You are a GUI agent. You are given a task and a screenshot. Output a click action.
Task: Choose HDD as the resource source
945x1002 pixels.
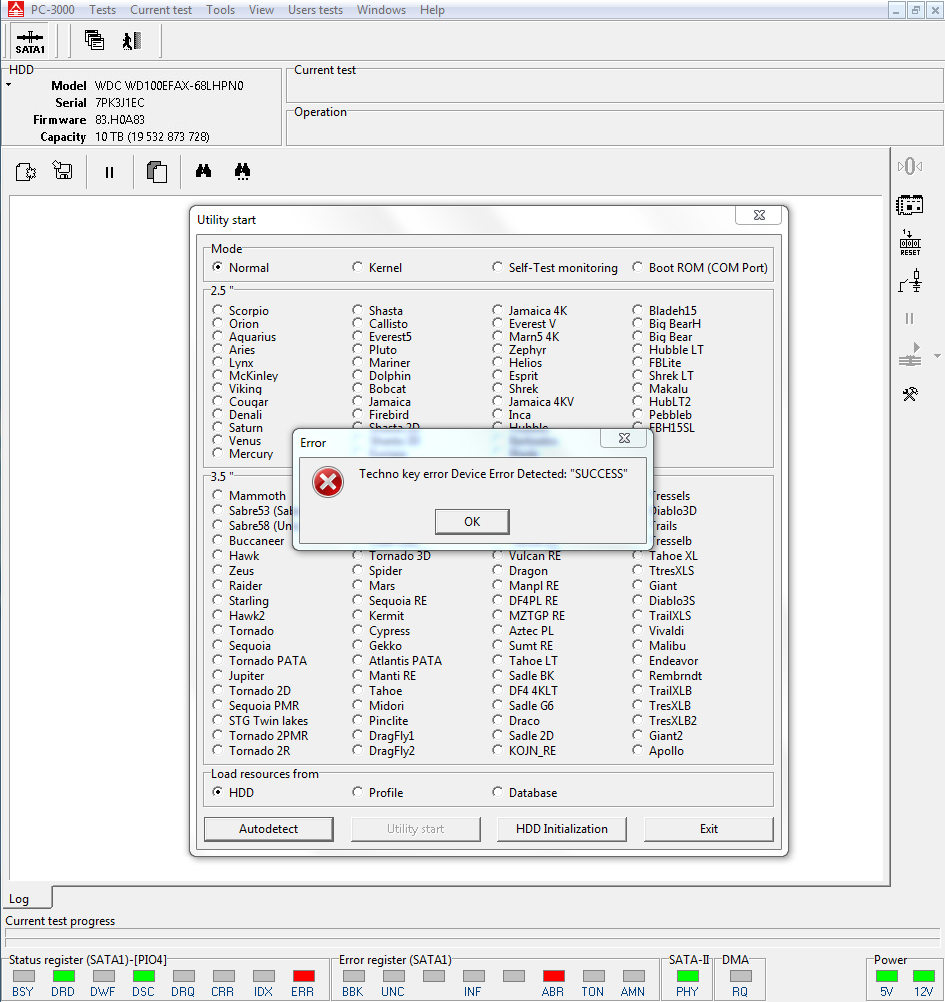click(218, 792)
